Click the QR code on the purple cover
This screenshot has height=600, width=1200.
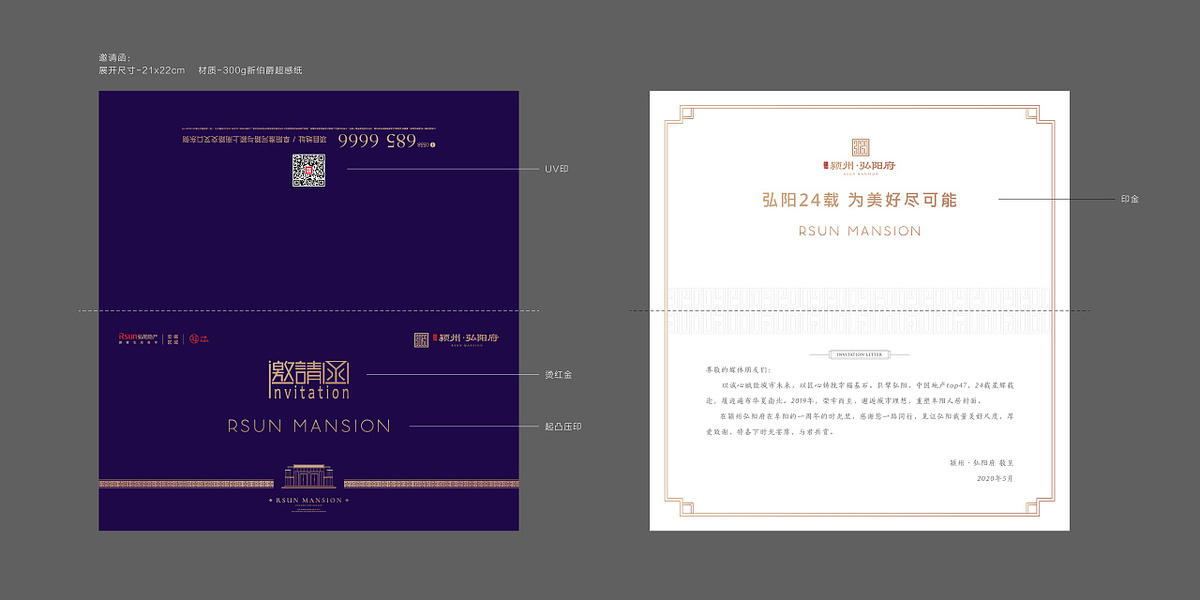(309, 171)
